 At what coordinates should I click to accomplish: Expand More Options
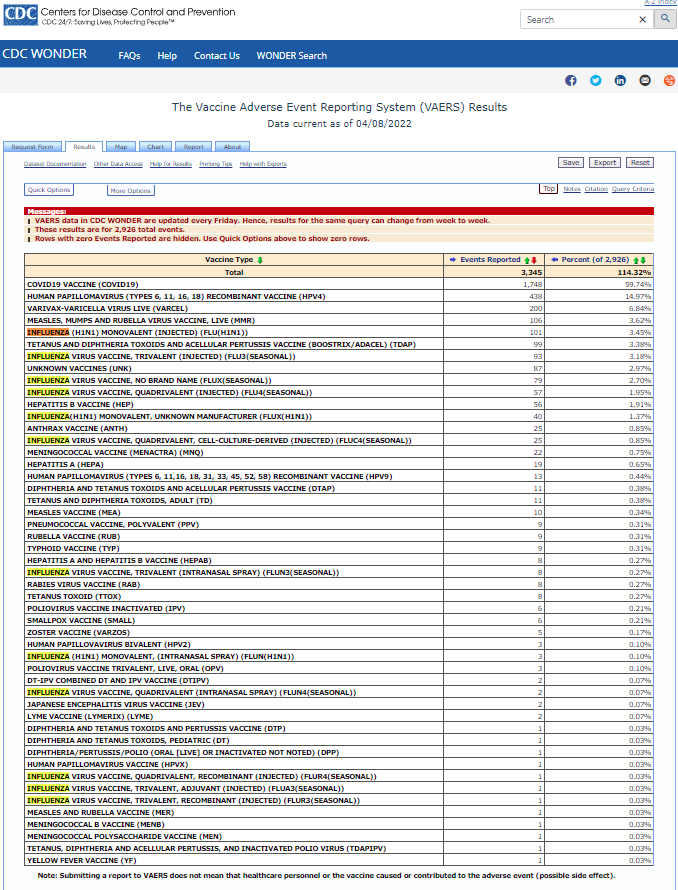(131, 191)
